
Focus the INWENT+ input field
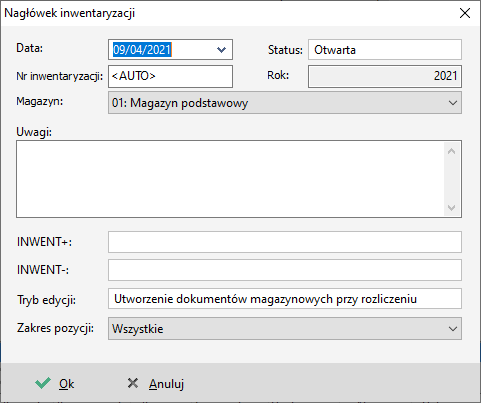click(285, 242)
